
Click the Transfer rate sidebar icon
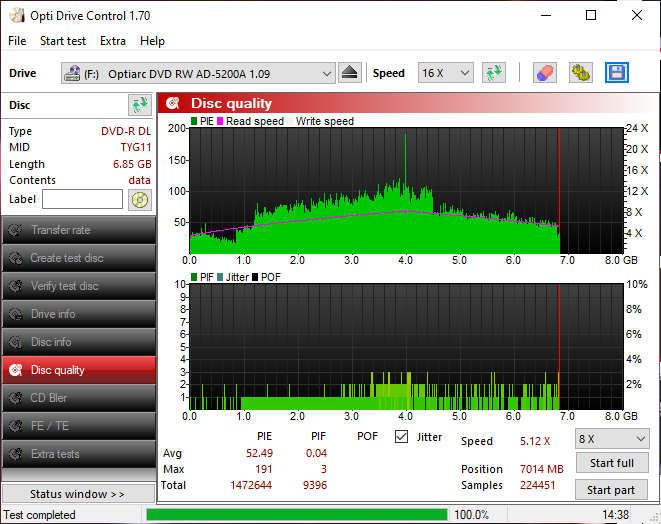16,230
